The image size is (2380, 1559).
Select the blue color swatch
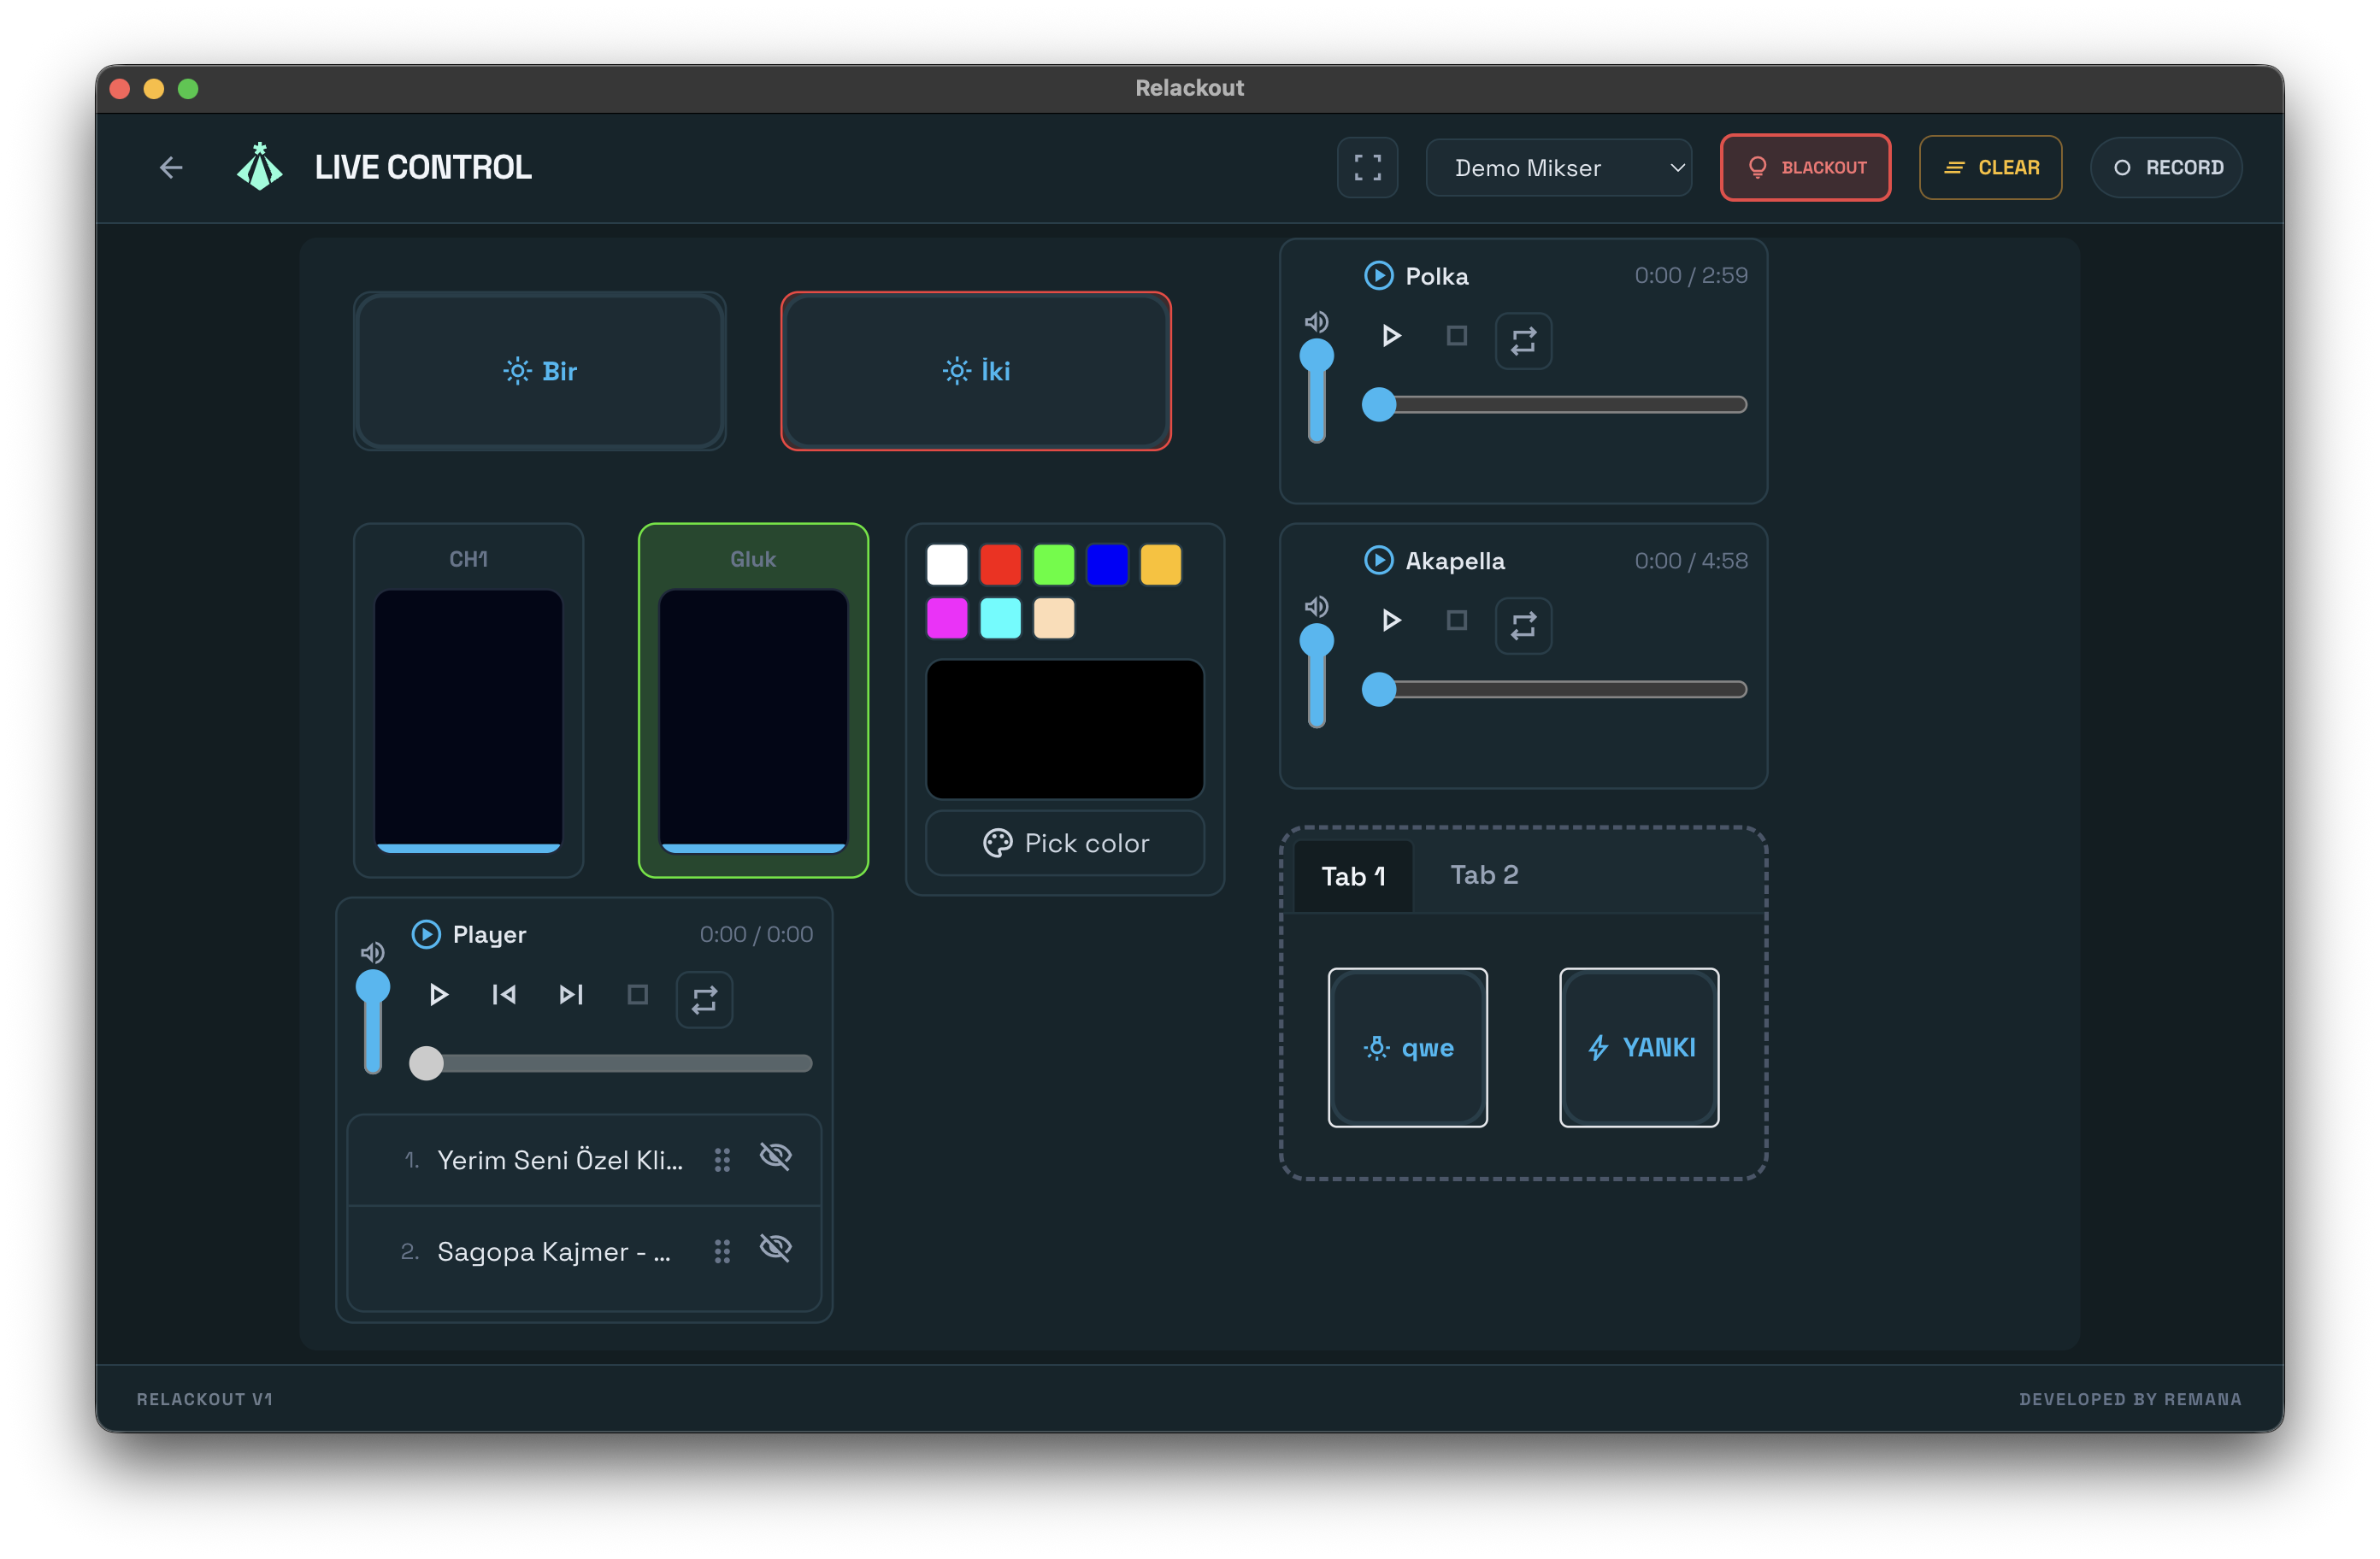coord(1107,564)
